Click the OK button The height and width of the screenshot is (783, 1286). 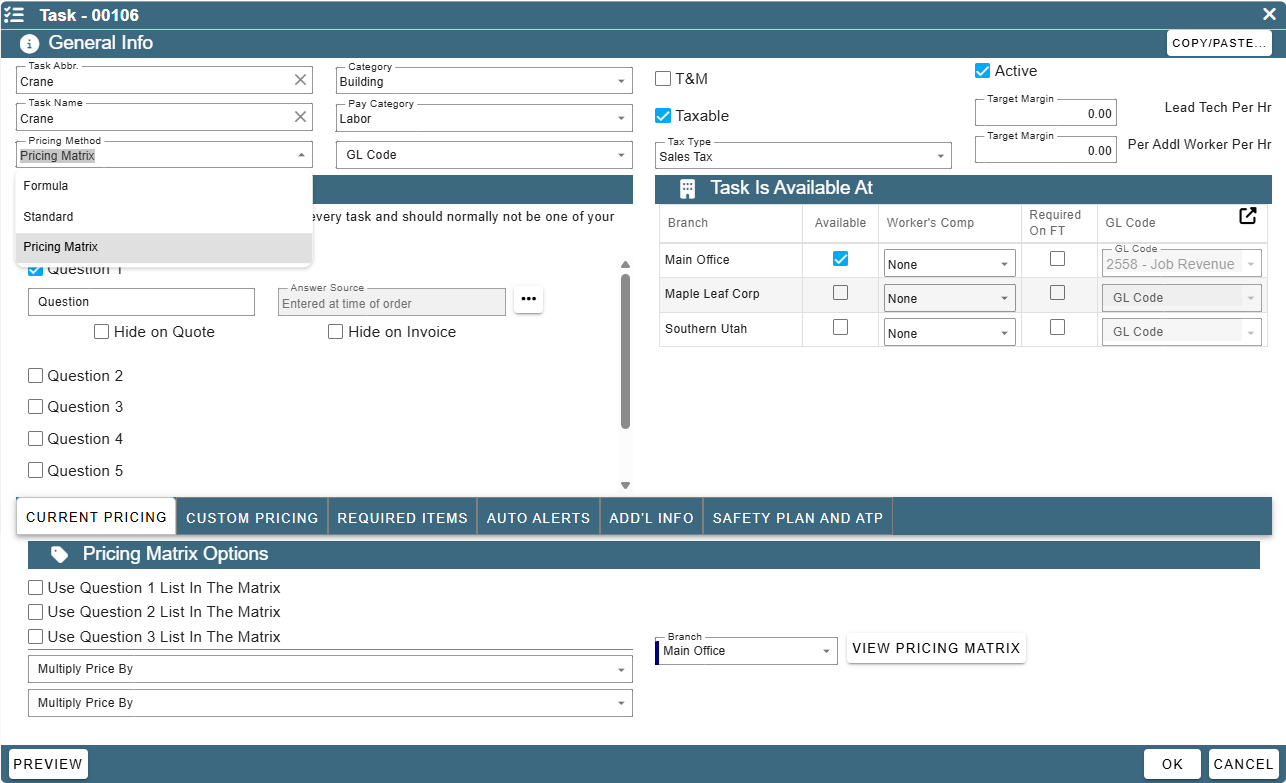tap(1172, 764)
